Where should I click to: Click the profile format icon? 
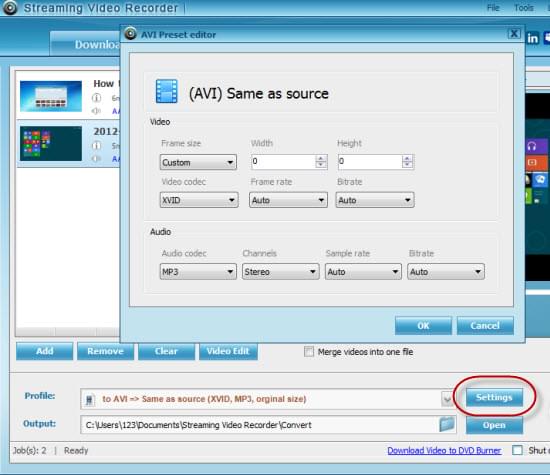coord(90,399)
